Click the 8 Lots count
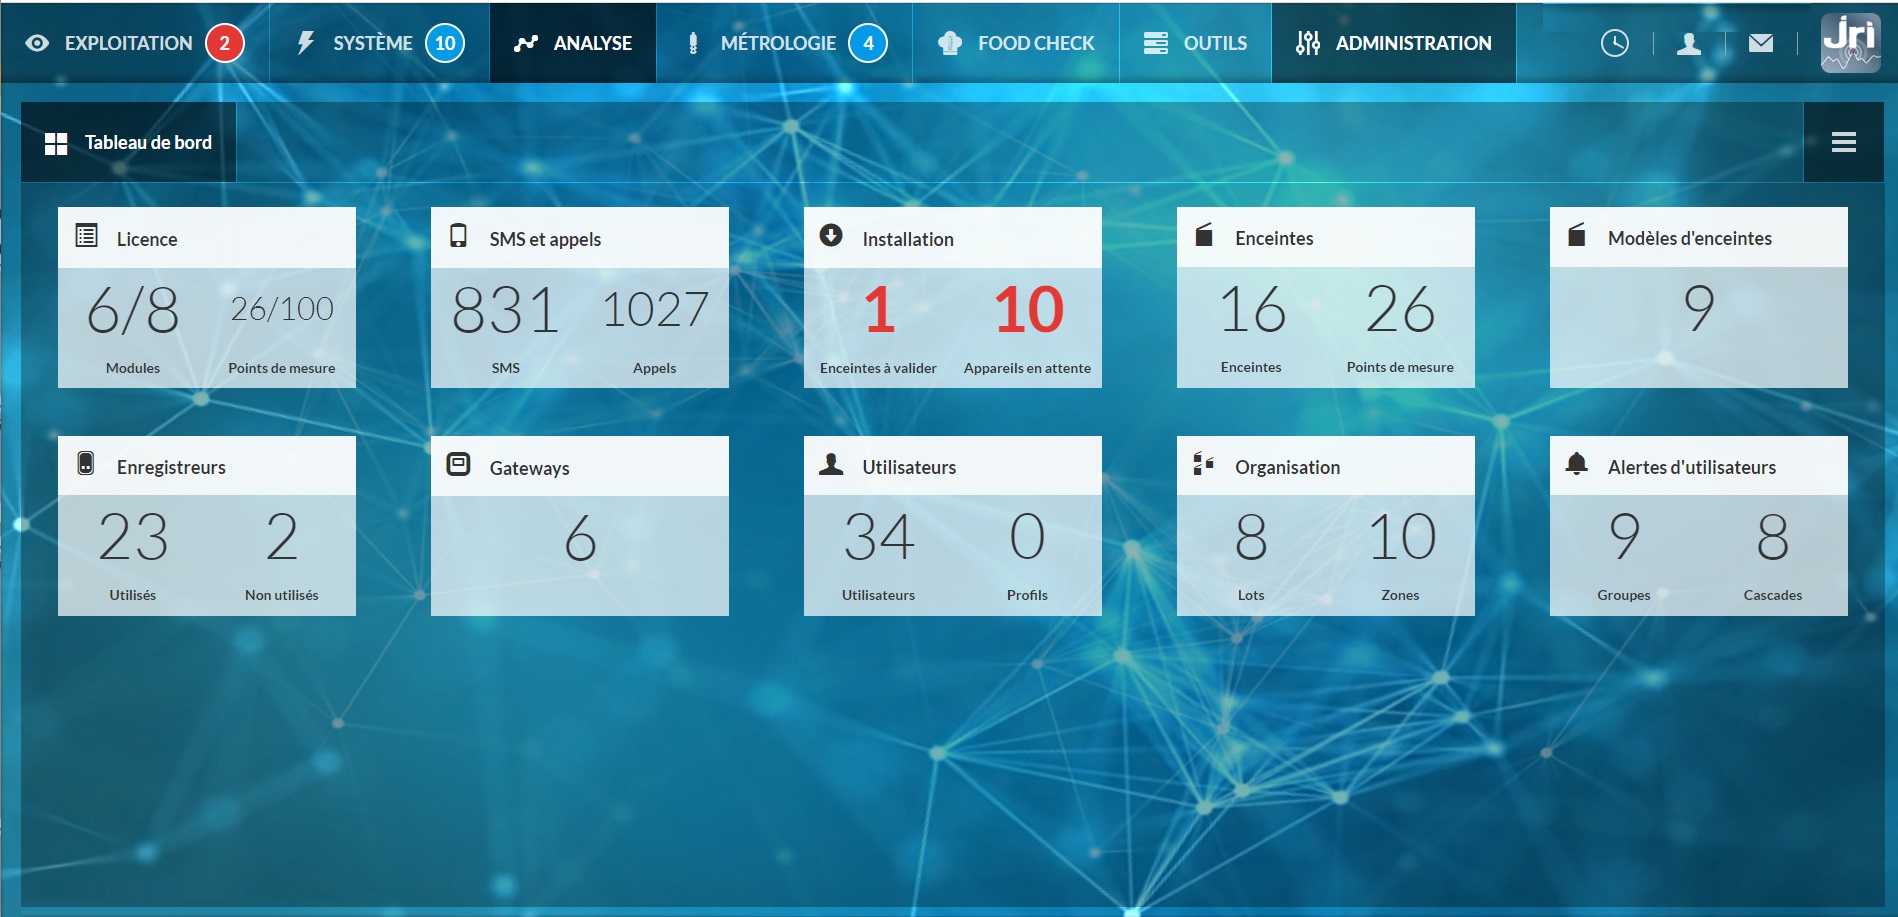This screenshot has height=917, width=1898. [x=1251, y=537]
